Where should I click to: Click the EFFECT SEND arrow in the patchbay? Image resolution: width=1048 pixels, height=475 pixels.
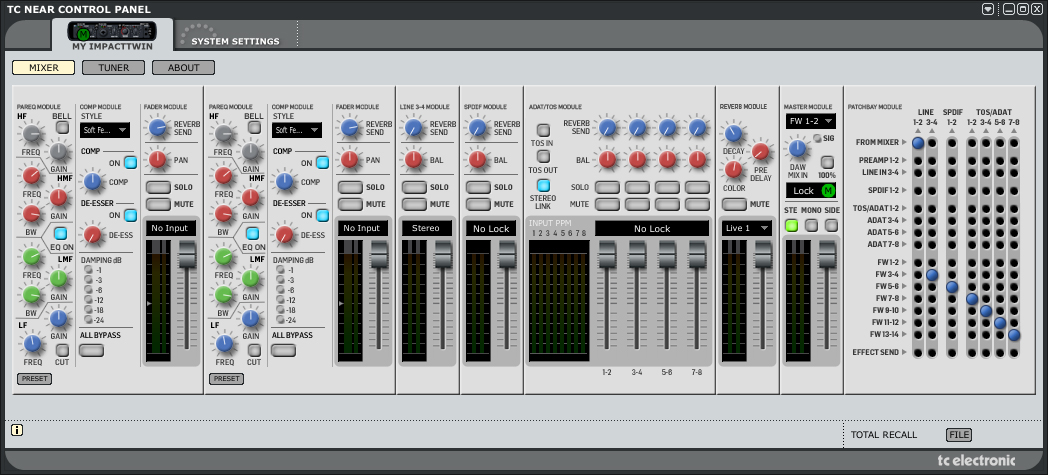[x=905, y=352]
